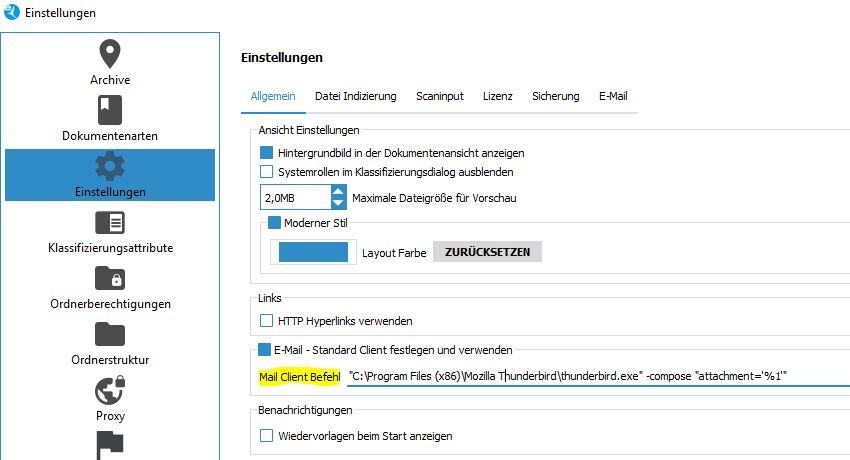This screenshot has height=460, width=850.
Task: Click the Einstellungen gear icon
Action: pos(110,166)
